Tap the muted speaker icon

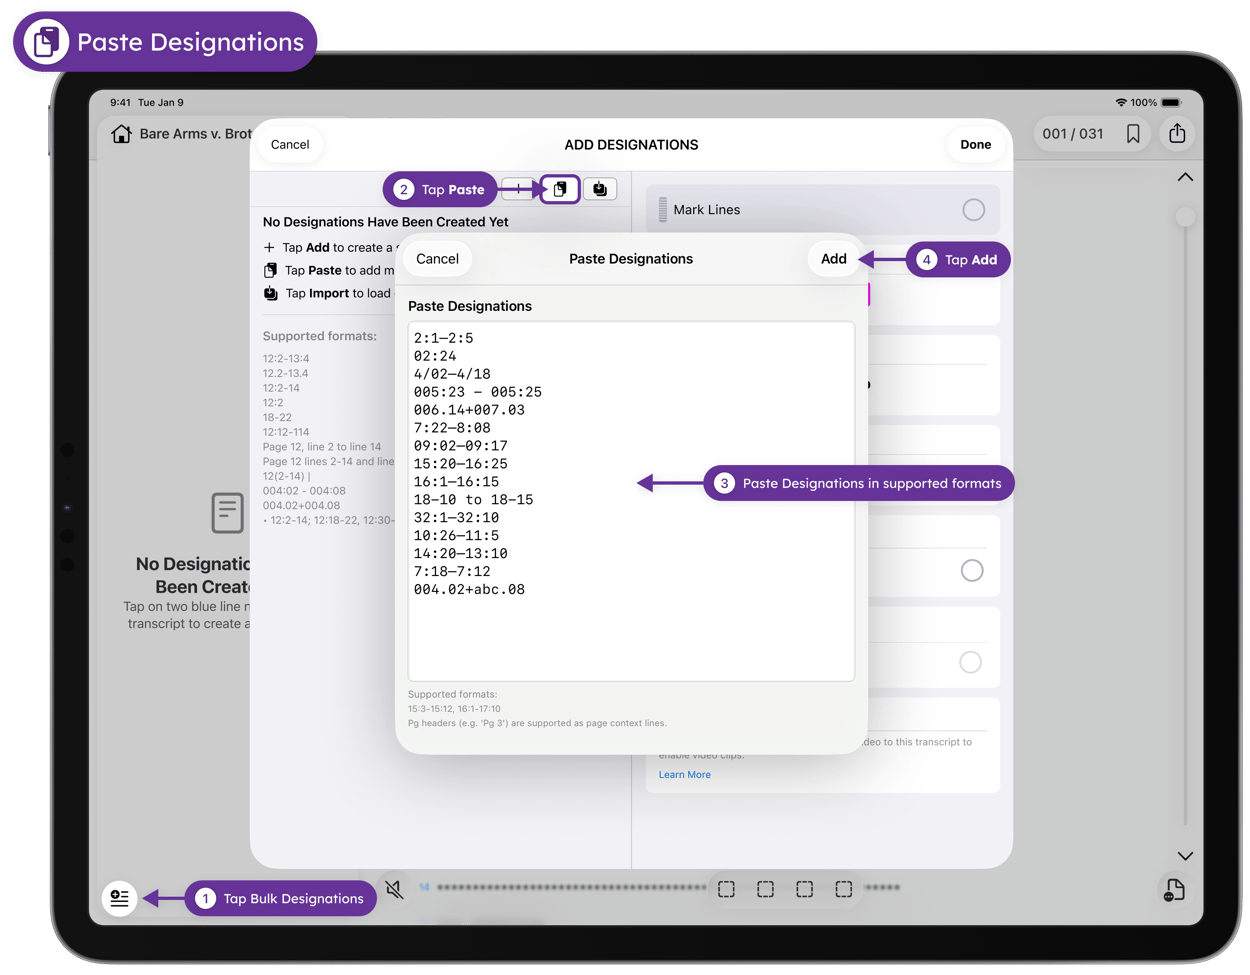click(395, 888)
